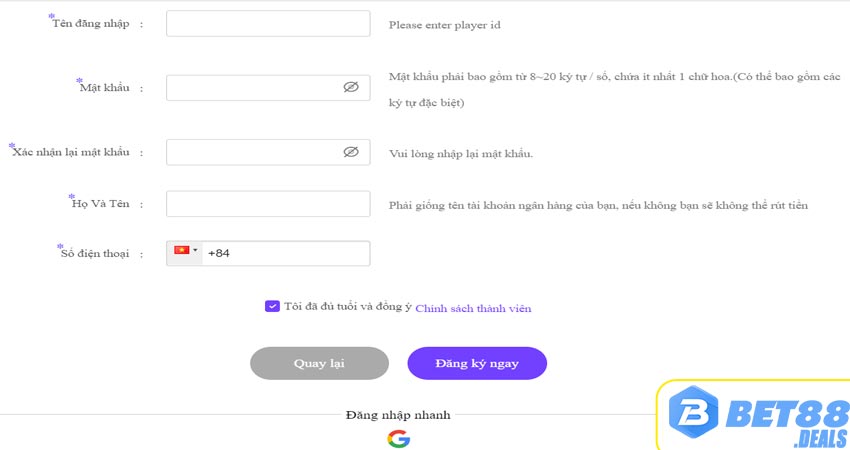
Task: Sign in quickly with the Google icon
Action: click(398, 439)
